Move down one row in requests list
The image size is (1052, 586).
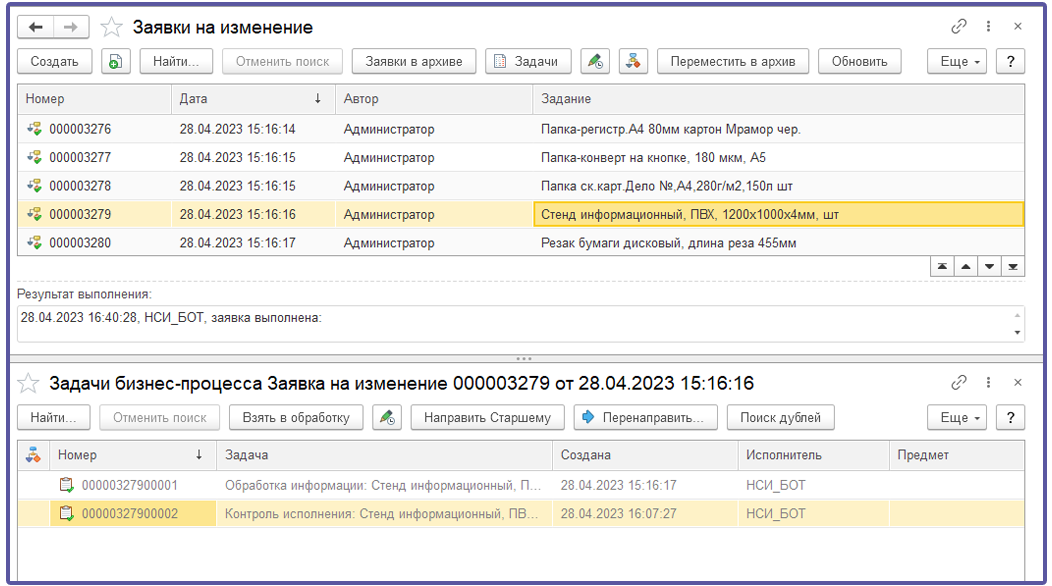(x=989, y=266)
